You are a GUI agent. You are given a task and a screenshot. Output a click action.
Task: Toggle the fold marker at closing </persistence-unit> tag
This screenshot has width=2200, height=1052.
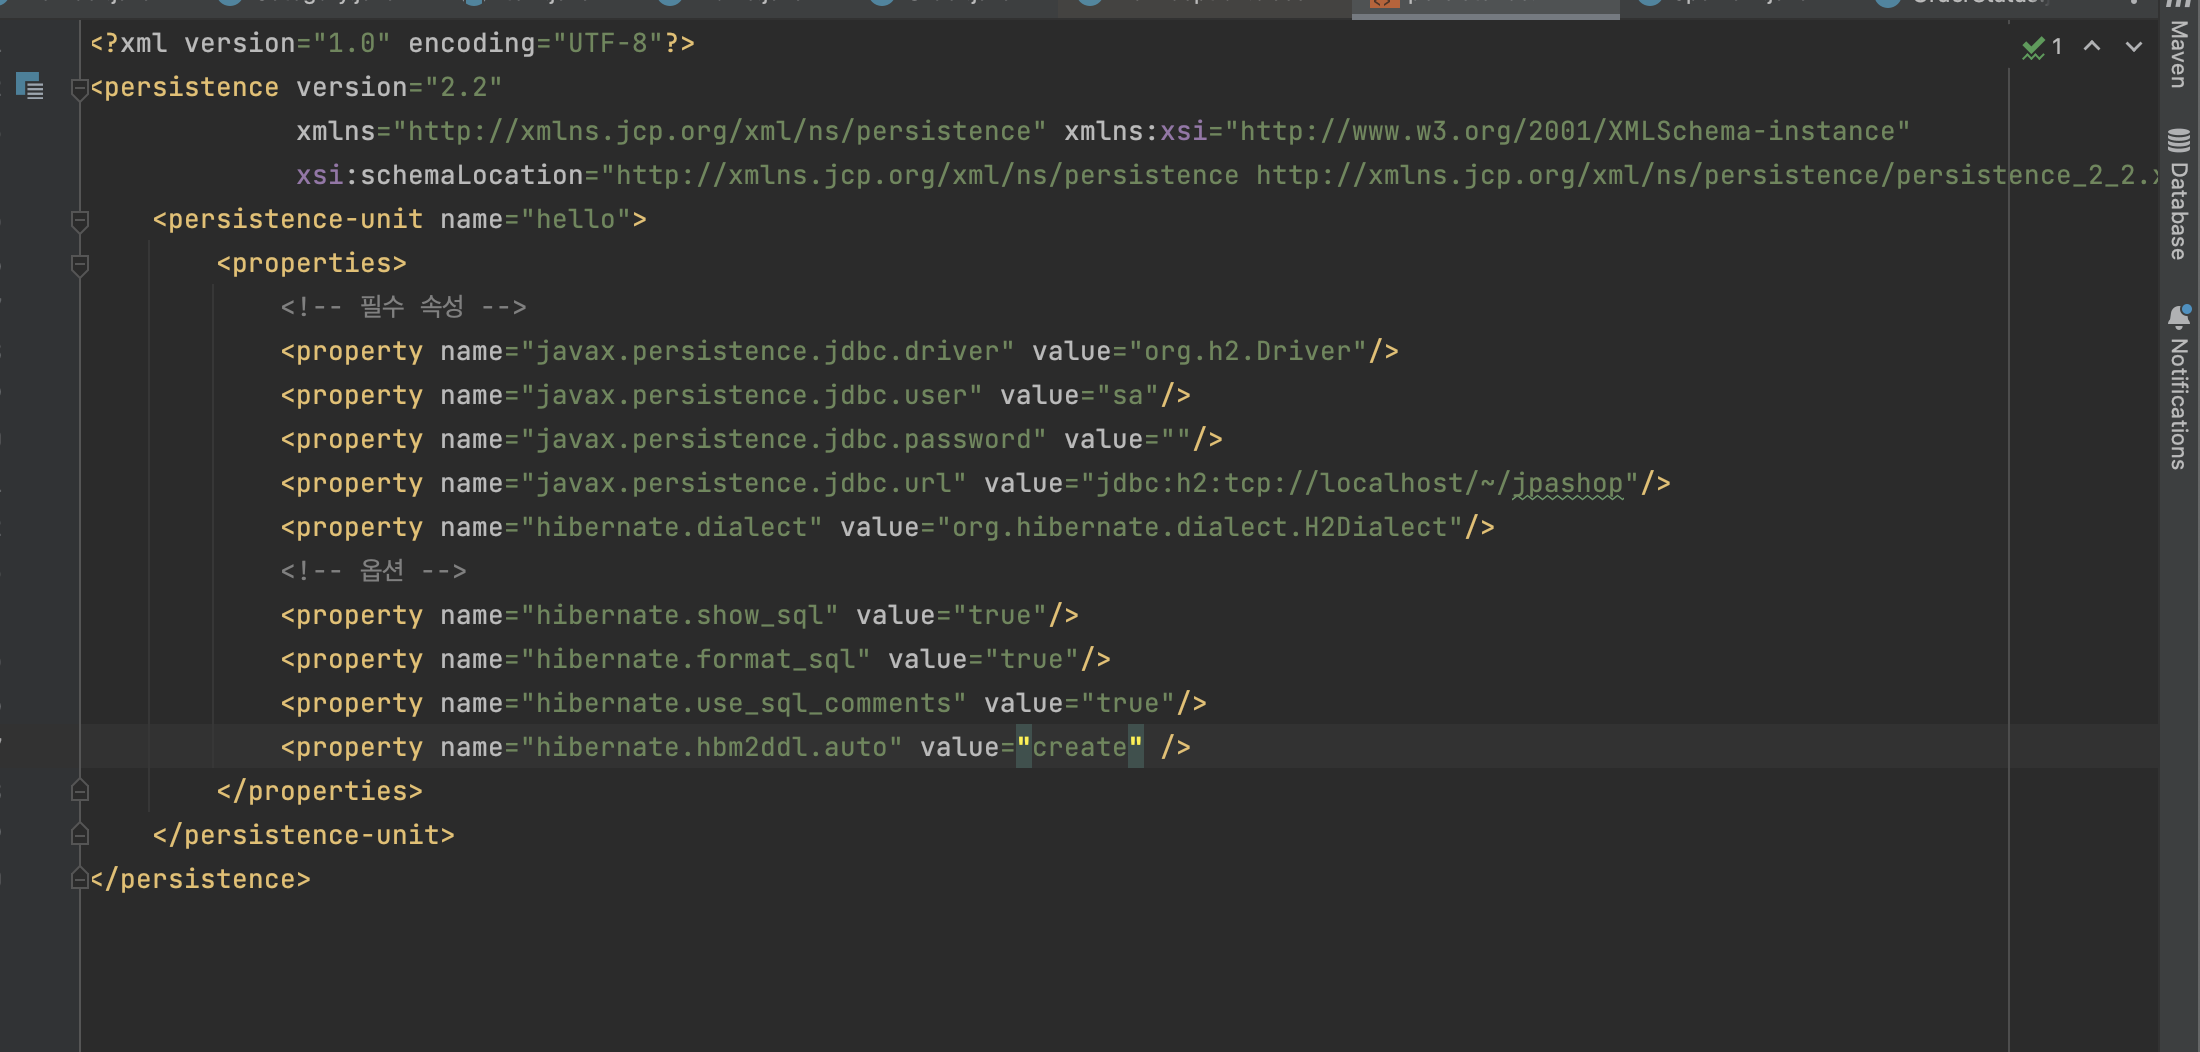coord(80,835)
